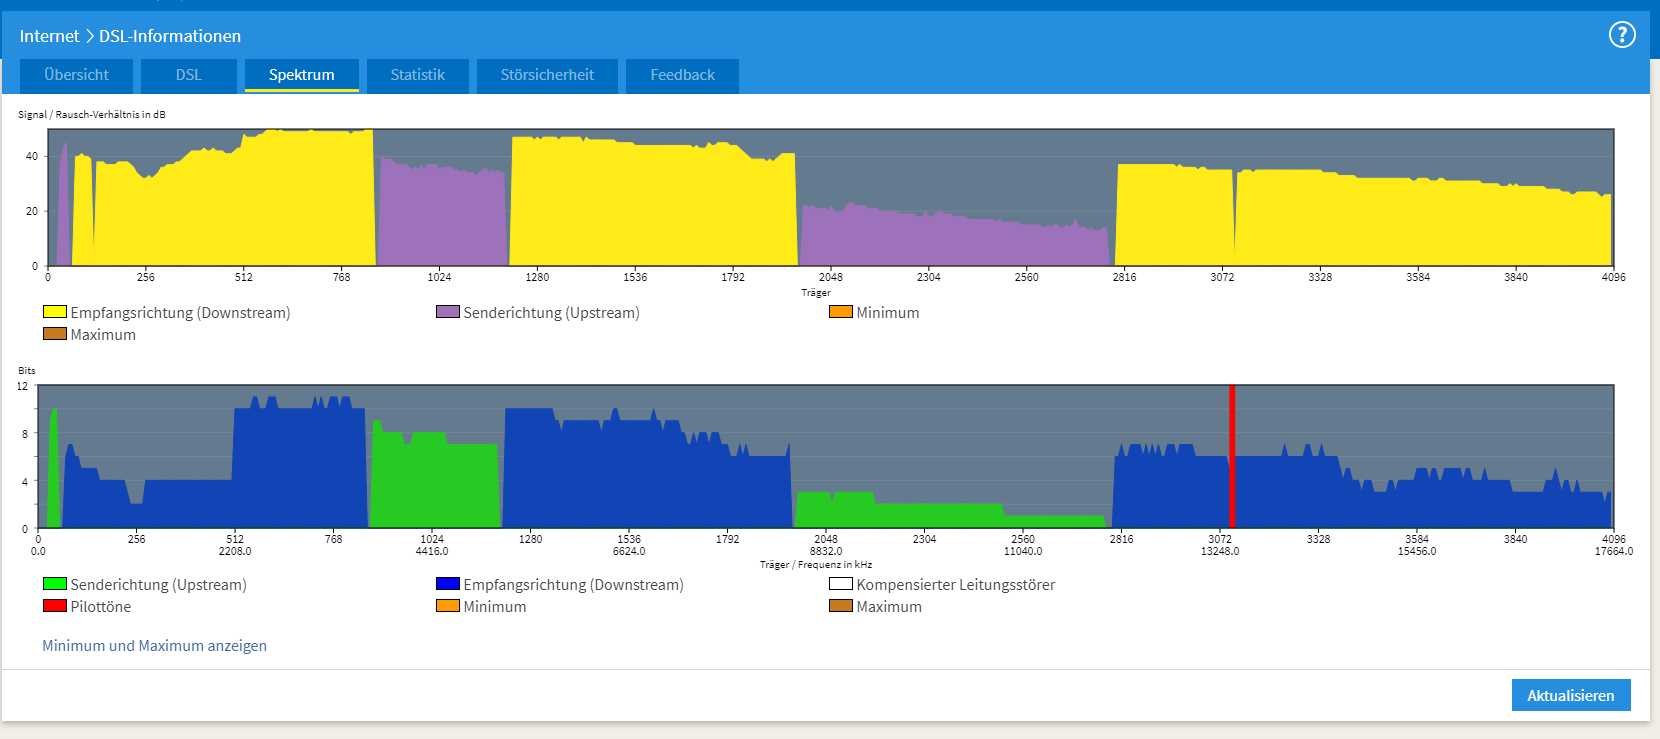This screenshot has width=1660, height=739.
Task: Open the help question mark icon
Action: (x=1621, y=35)
